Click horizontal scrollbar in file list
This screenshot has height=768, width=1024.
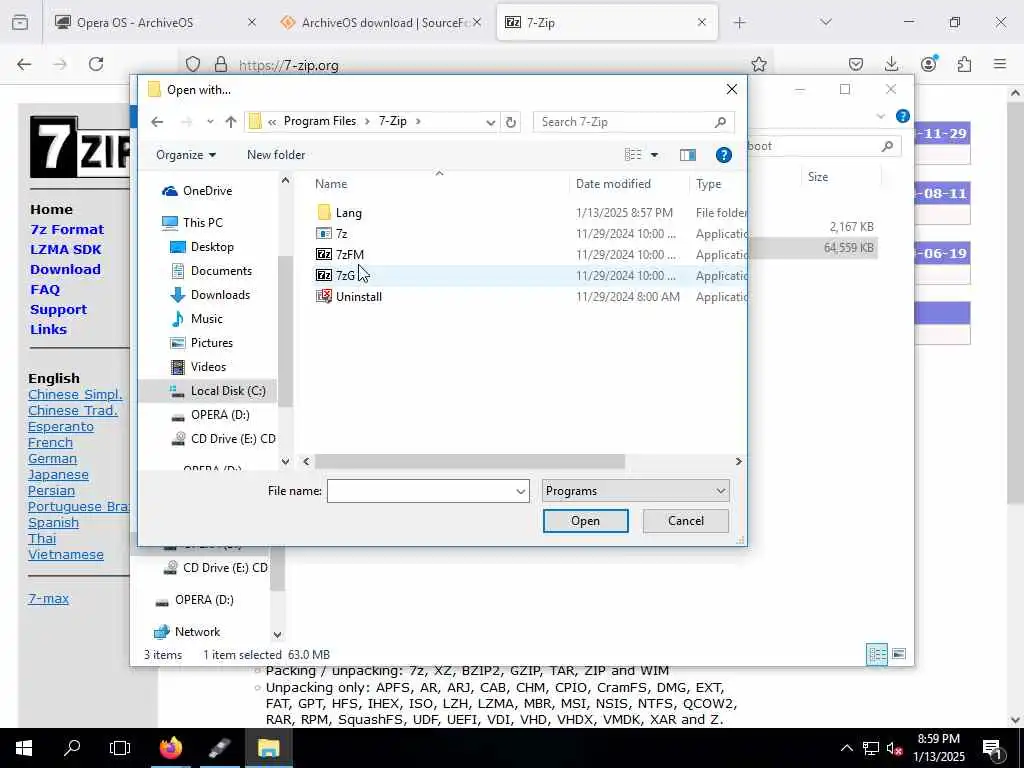pyautogui.click(x=470, y=462)
